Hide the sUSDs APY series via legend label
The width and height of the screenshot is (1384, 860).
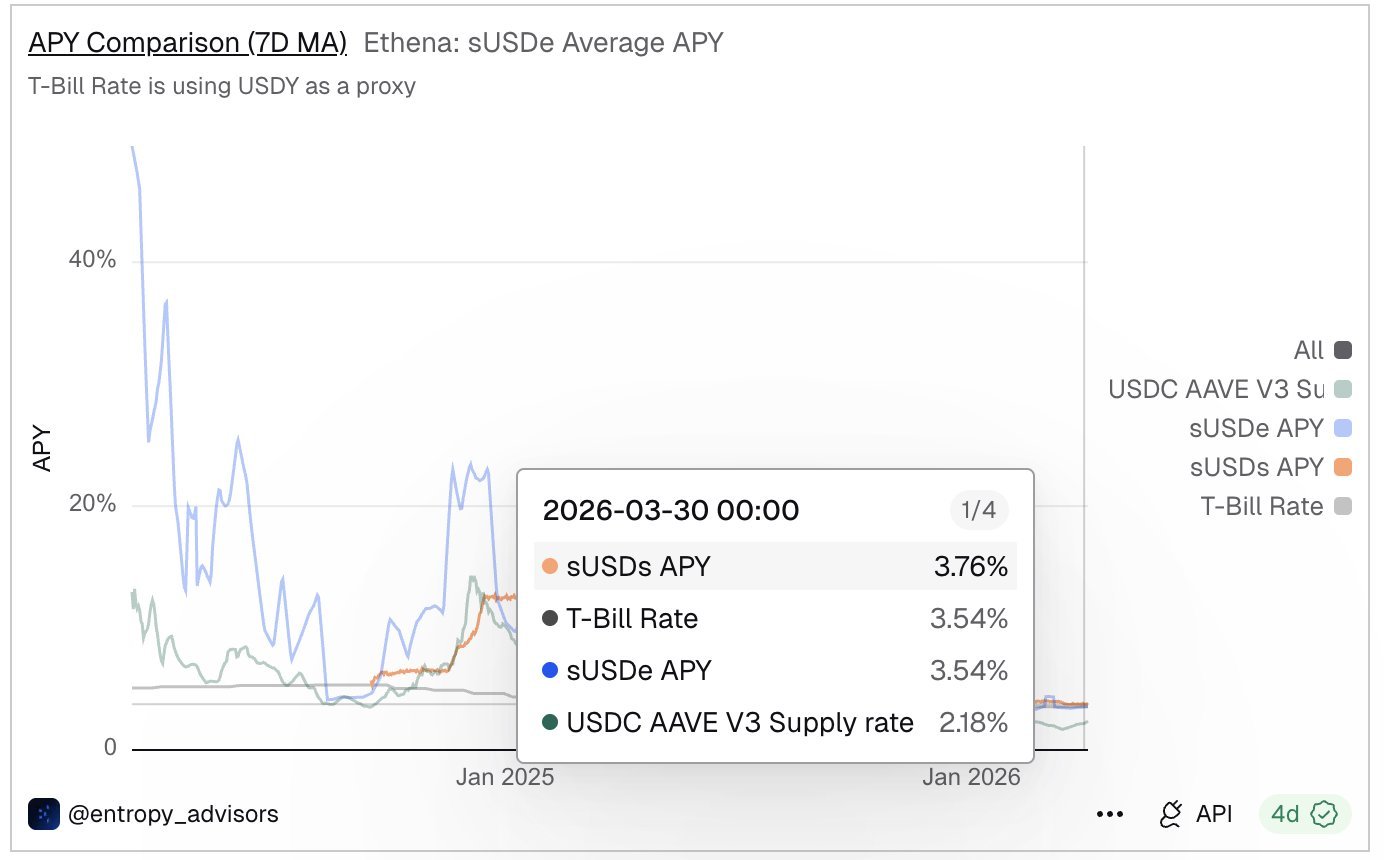pos(1256,467)
